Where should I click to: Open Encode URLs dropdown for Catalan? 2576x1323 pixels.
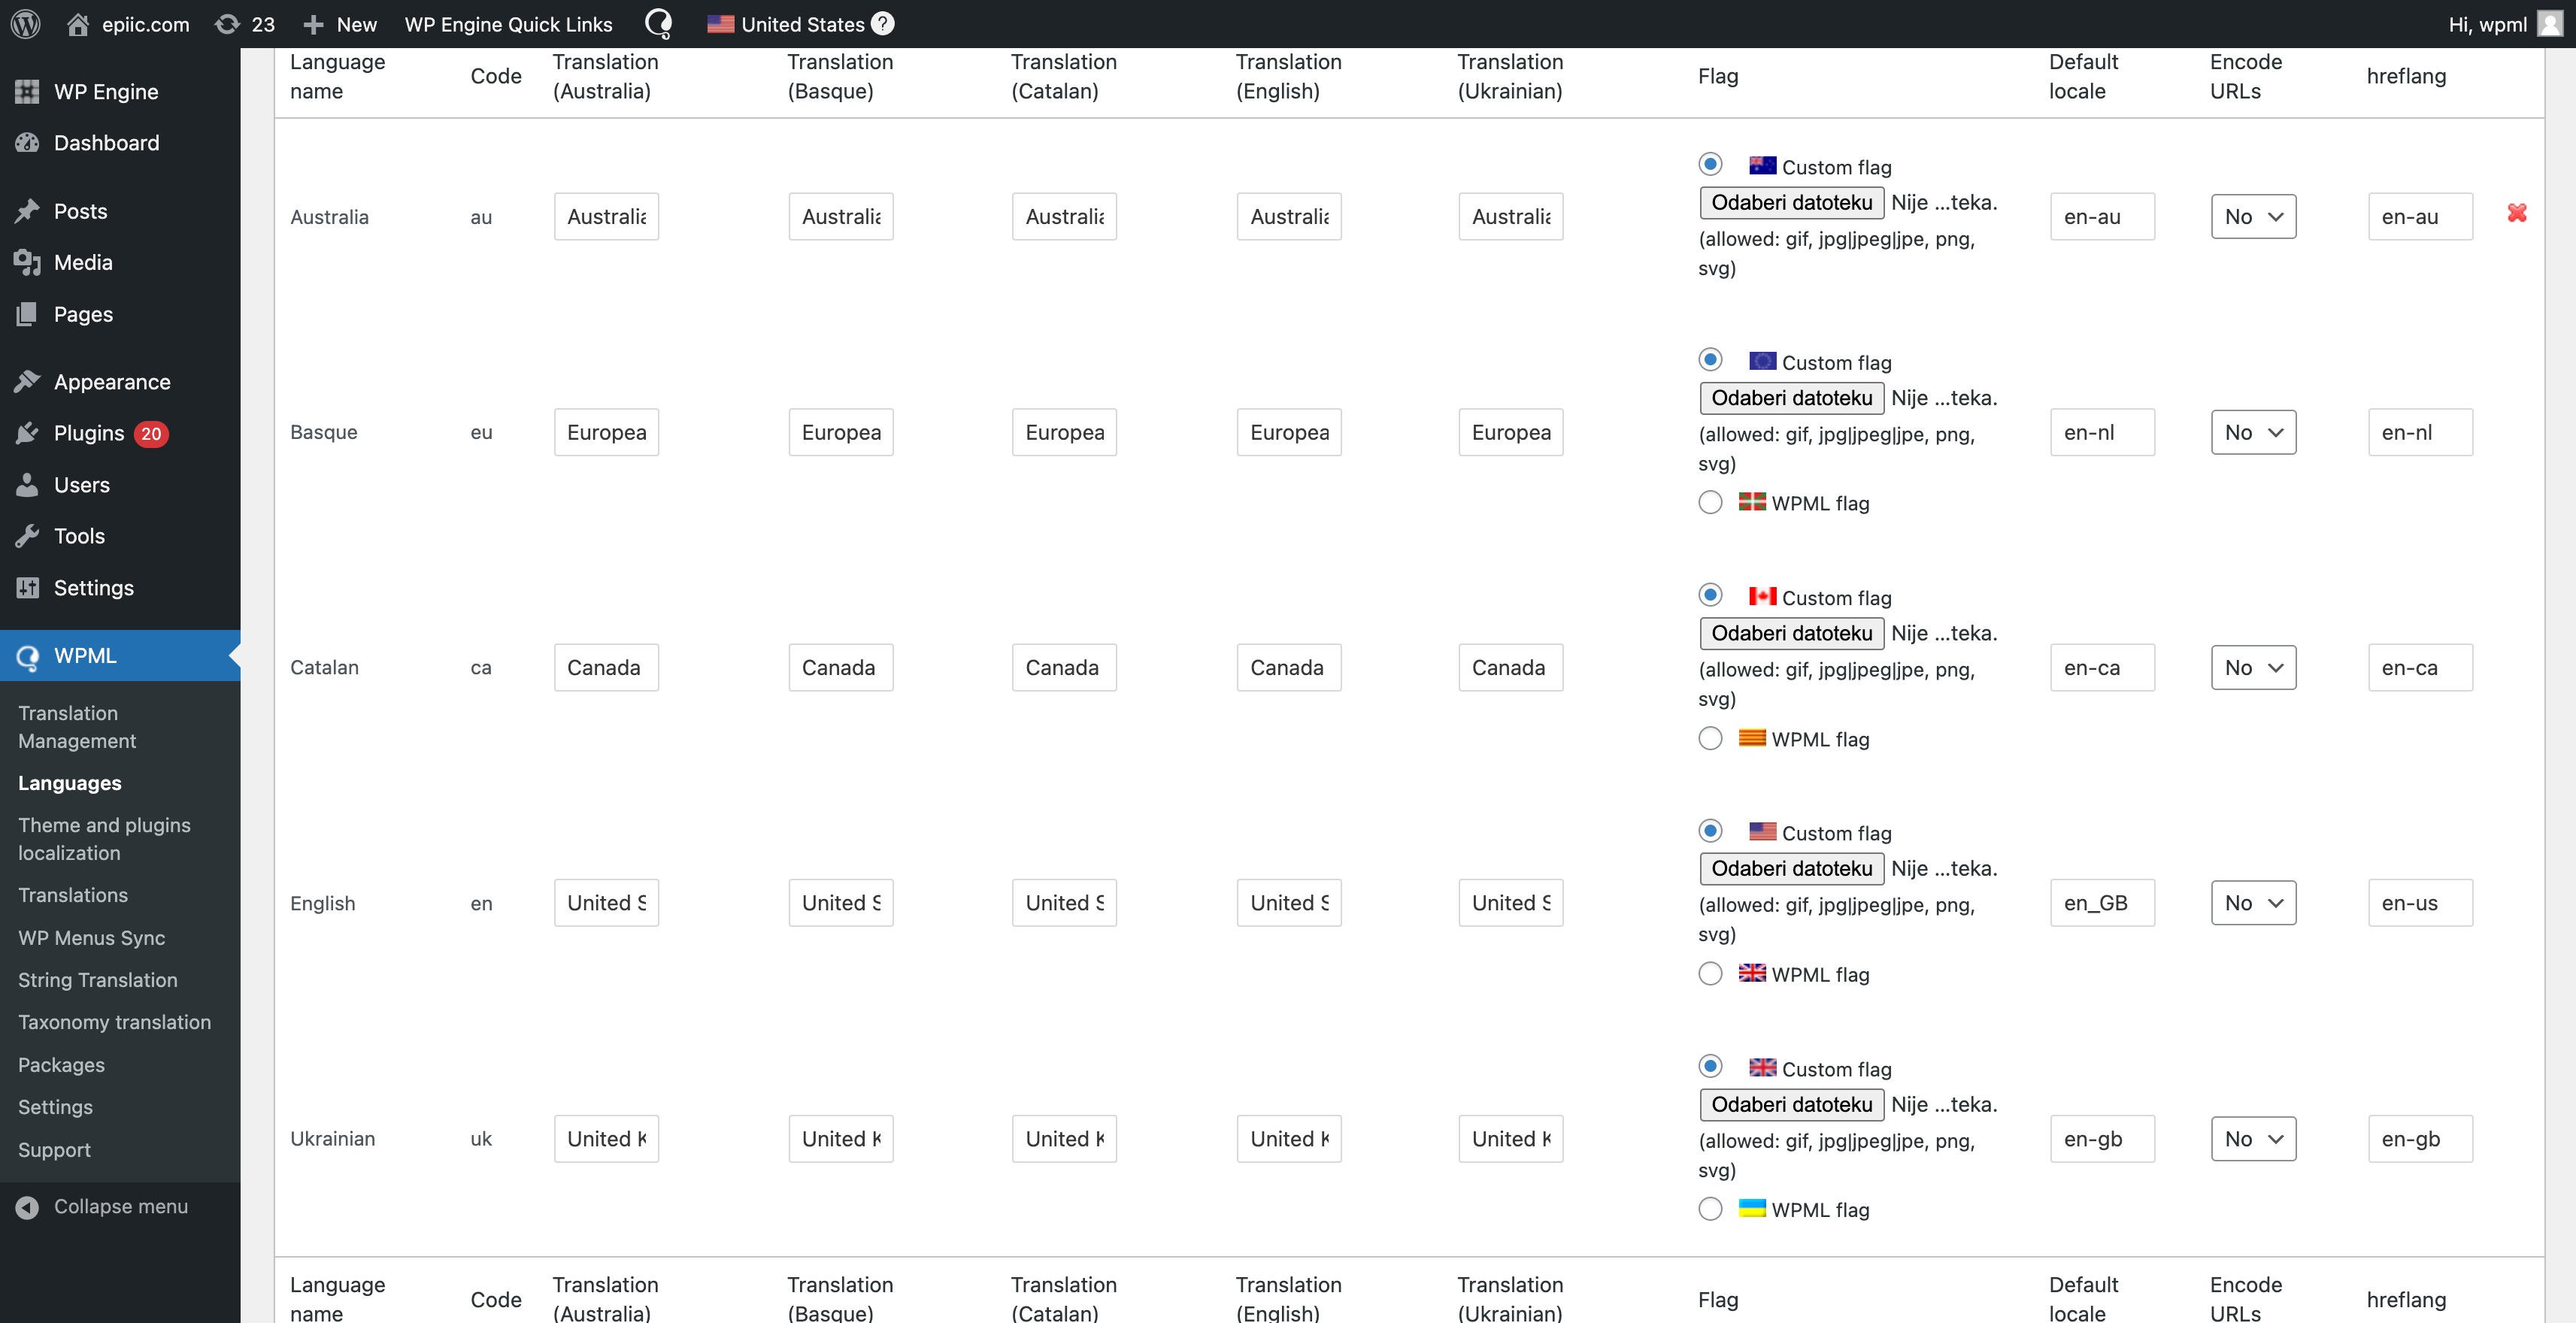coord(2253,668)
